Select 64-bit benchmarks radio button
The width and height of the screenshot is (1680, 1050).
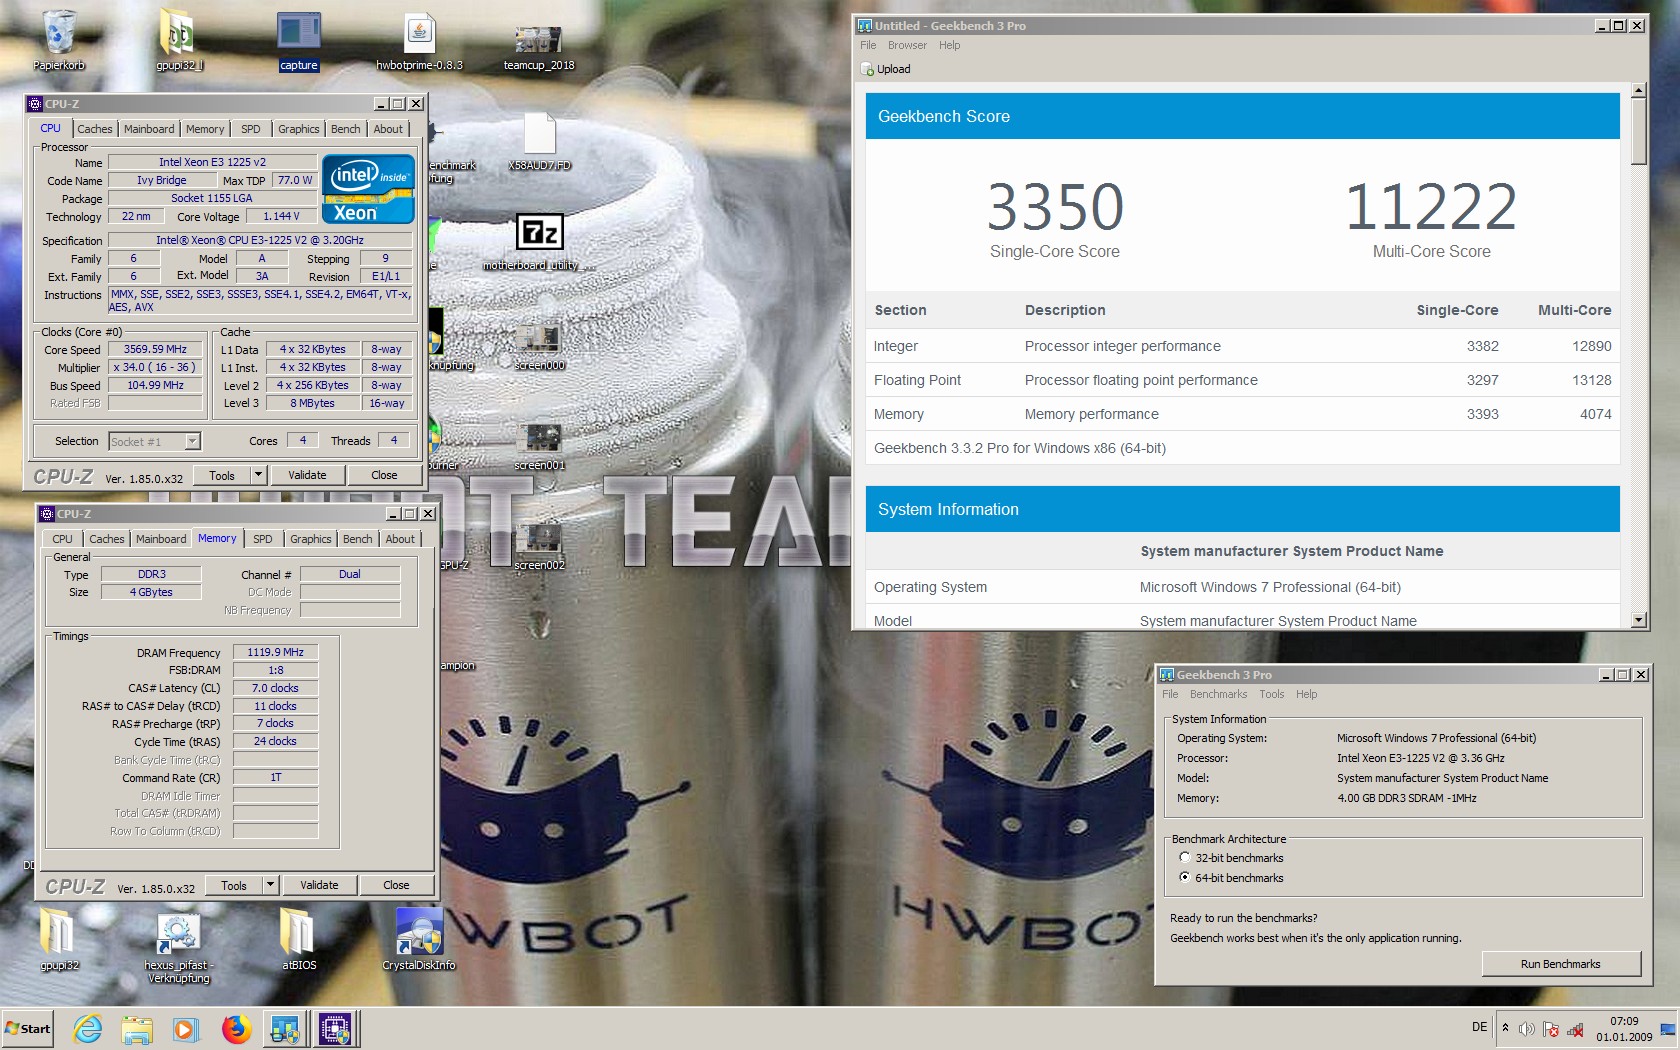[x=1185, y=878]
